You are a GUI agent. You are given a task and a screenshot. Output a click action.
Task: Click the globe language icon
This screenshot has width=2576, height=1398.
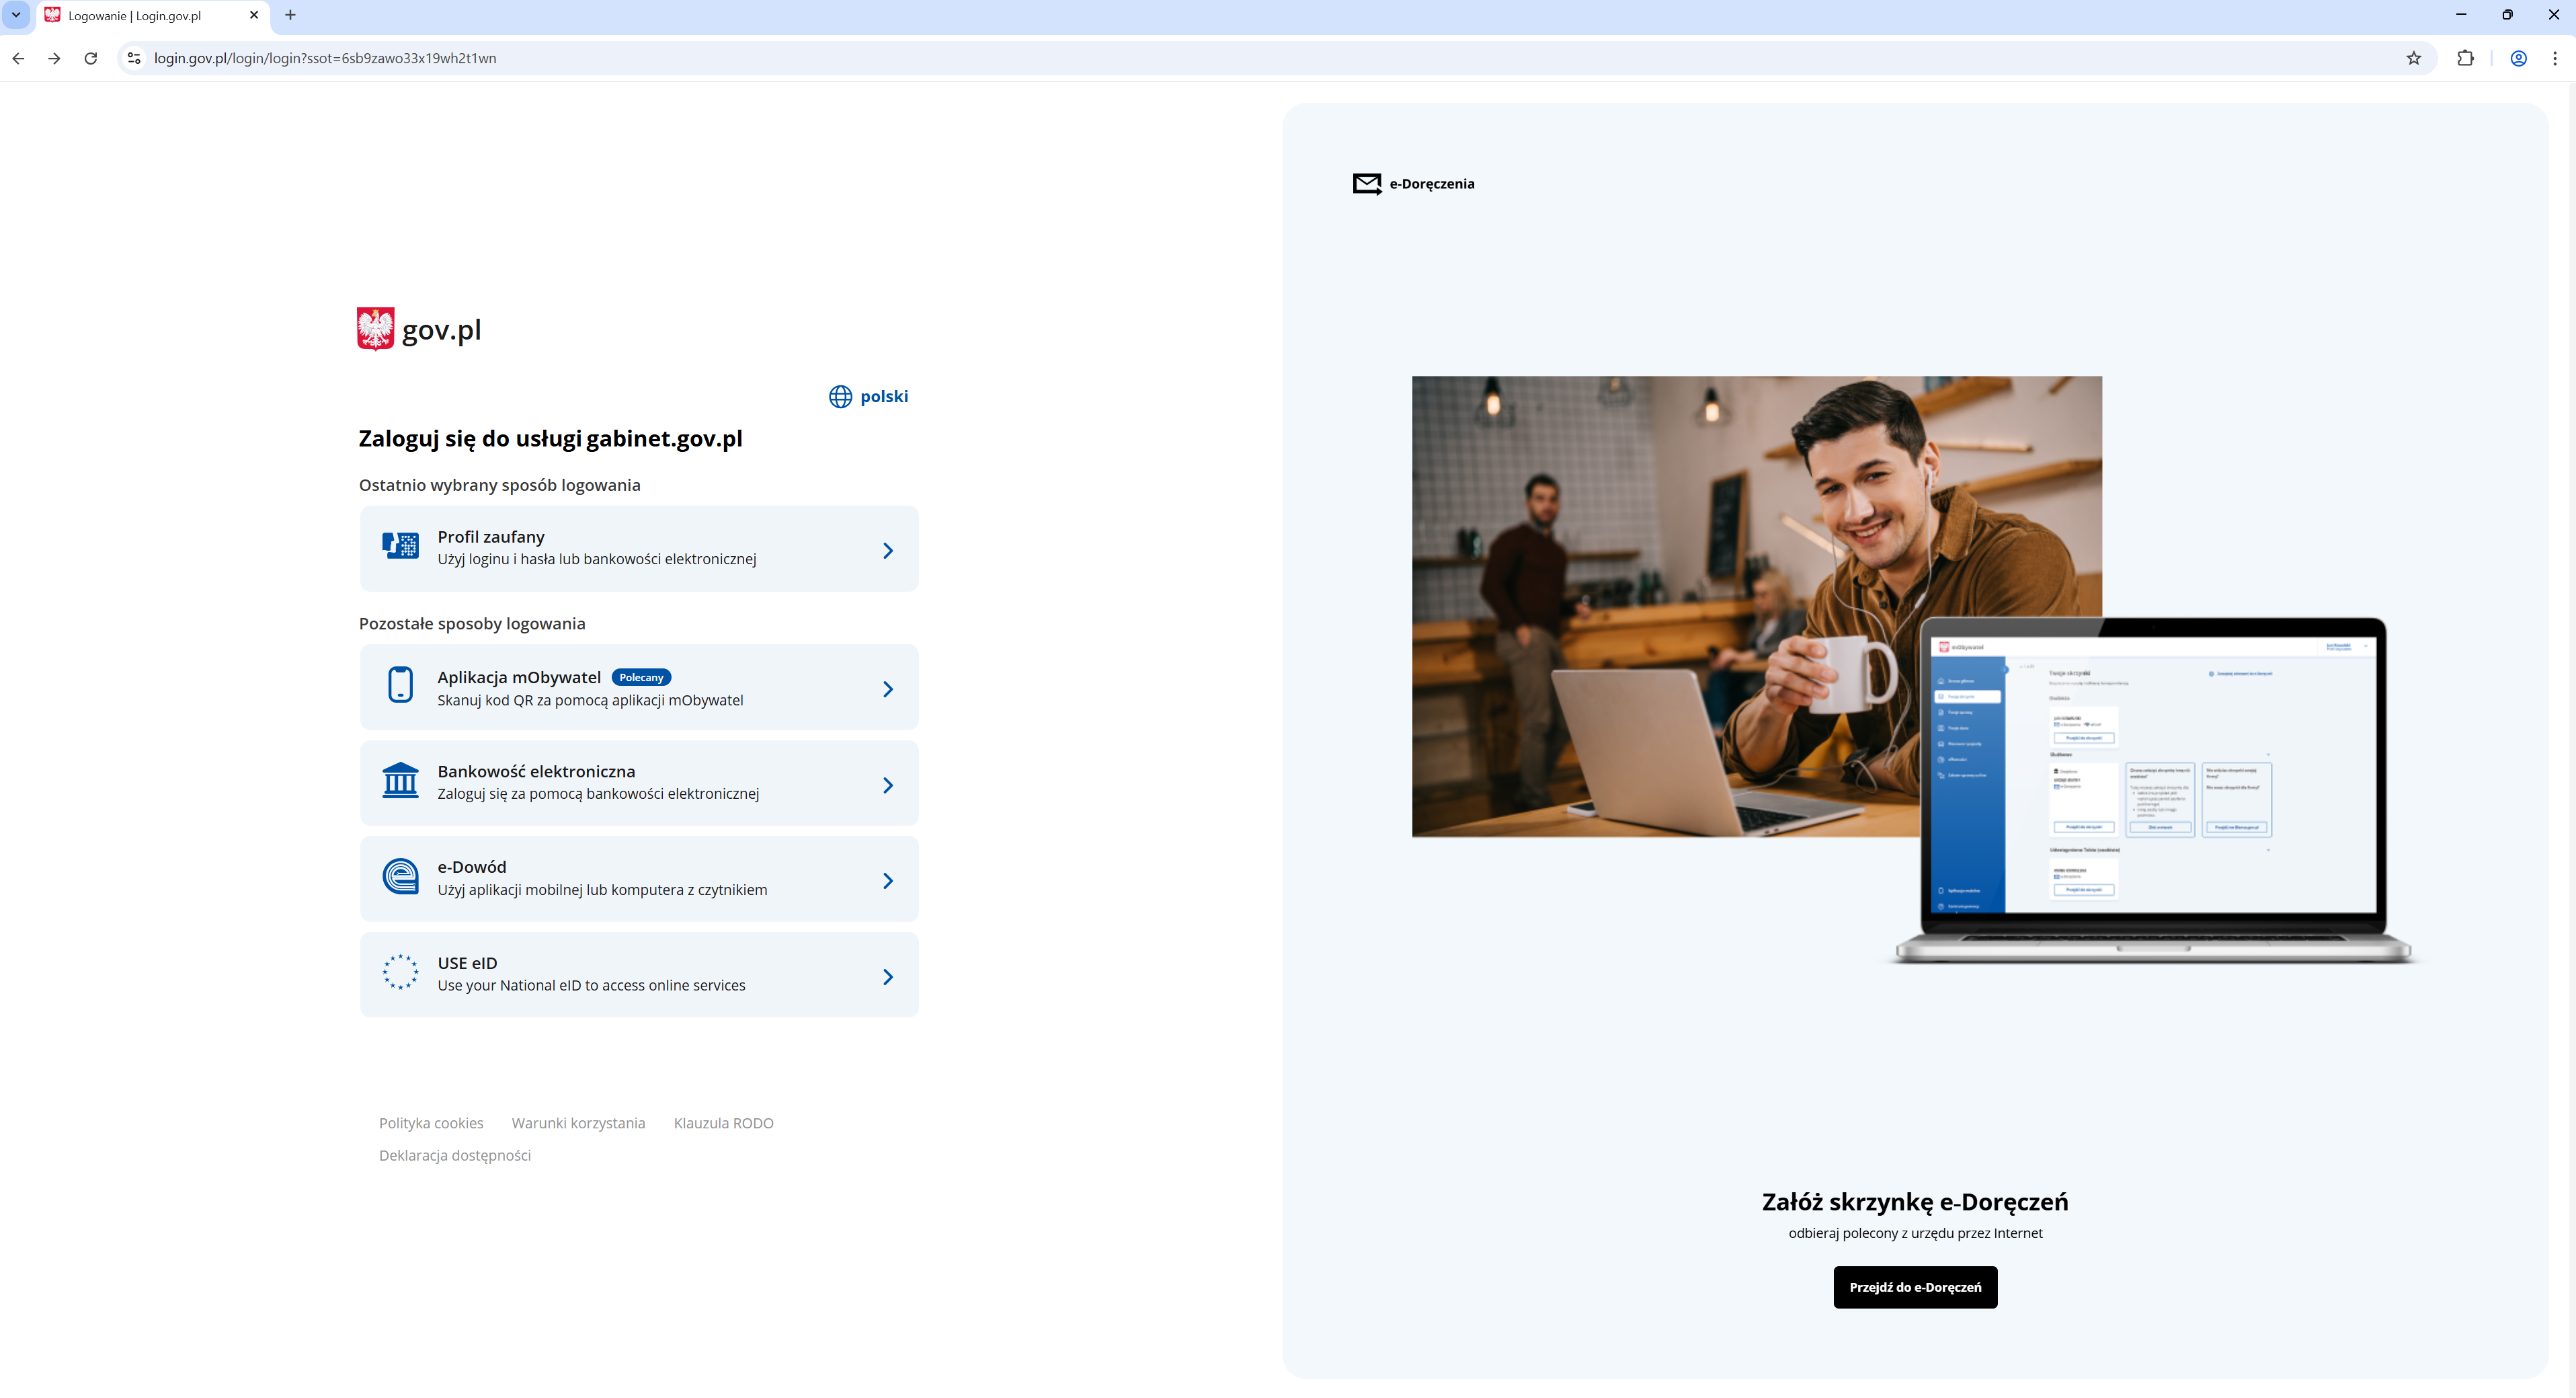coord(840,397)
